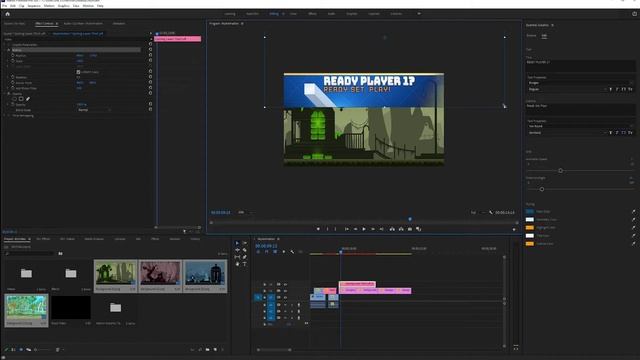Open the Sequence menu

tap(34, 6)
